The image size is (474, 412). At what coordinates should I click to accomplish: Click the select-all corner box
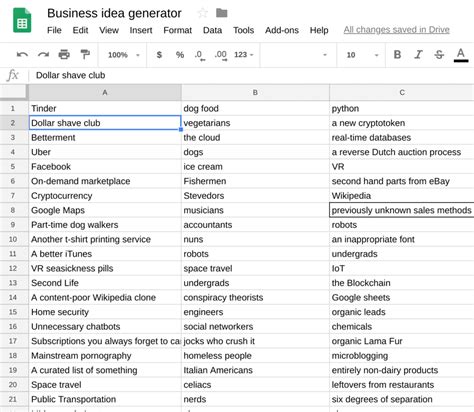point(13,92)
